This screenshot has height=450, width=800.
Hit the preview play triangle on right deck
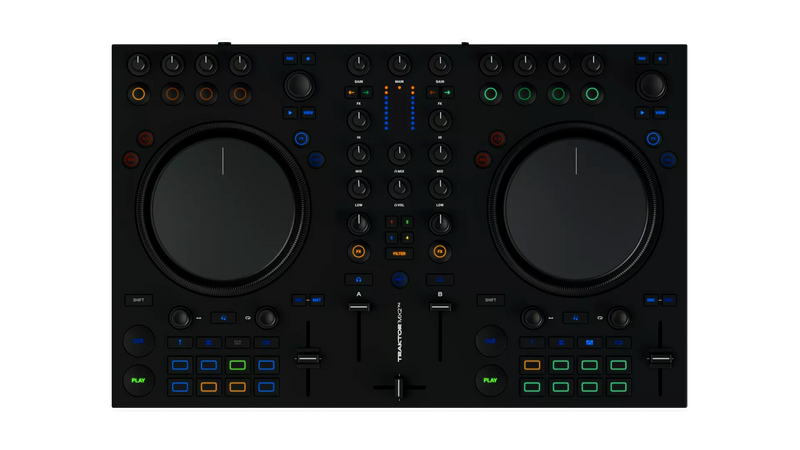tap(642, 113)
